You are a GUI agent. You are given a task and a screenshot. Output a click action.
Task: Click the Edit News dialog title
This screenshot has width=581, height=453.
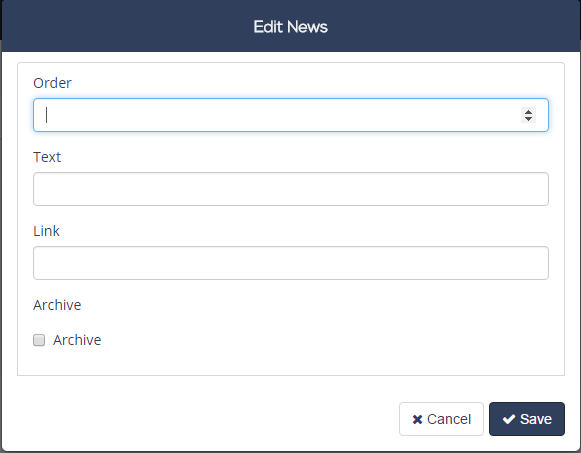coord(290,27)
